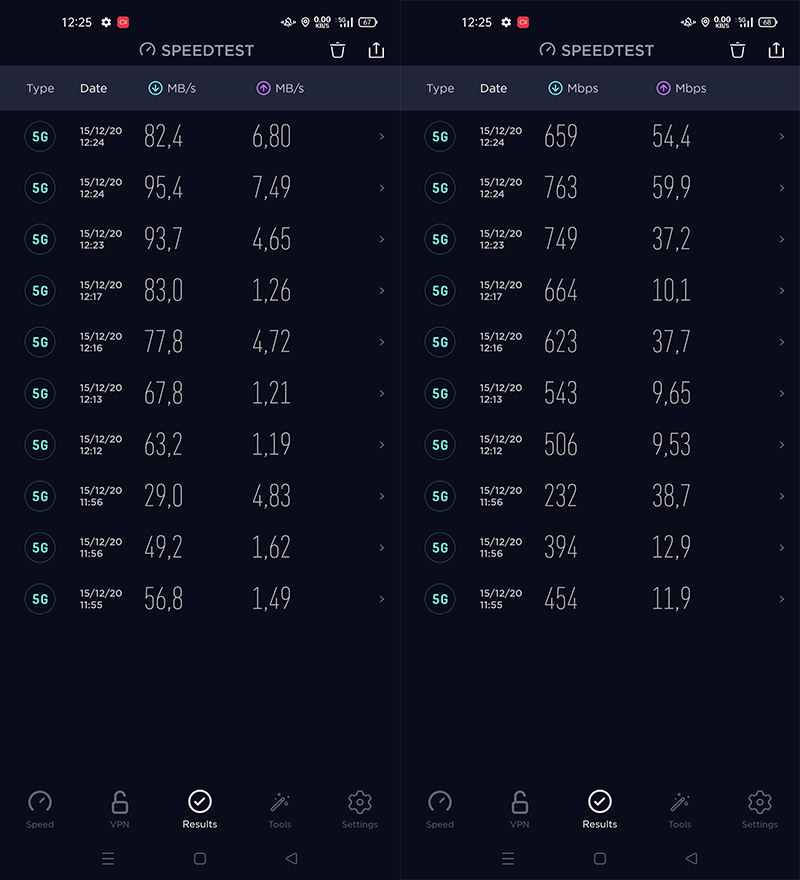Tap 15/12/20 12:23 date on right screen
Screen dimensions: 800x880
click(x=501, y=239)
